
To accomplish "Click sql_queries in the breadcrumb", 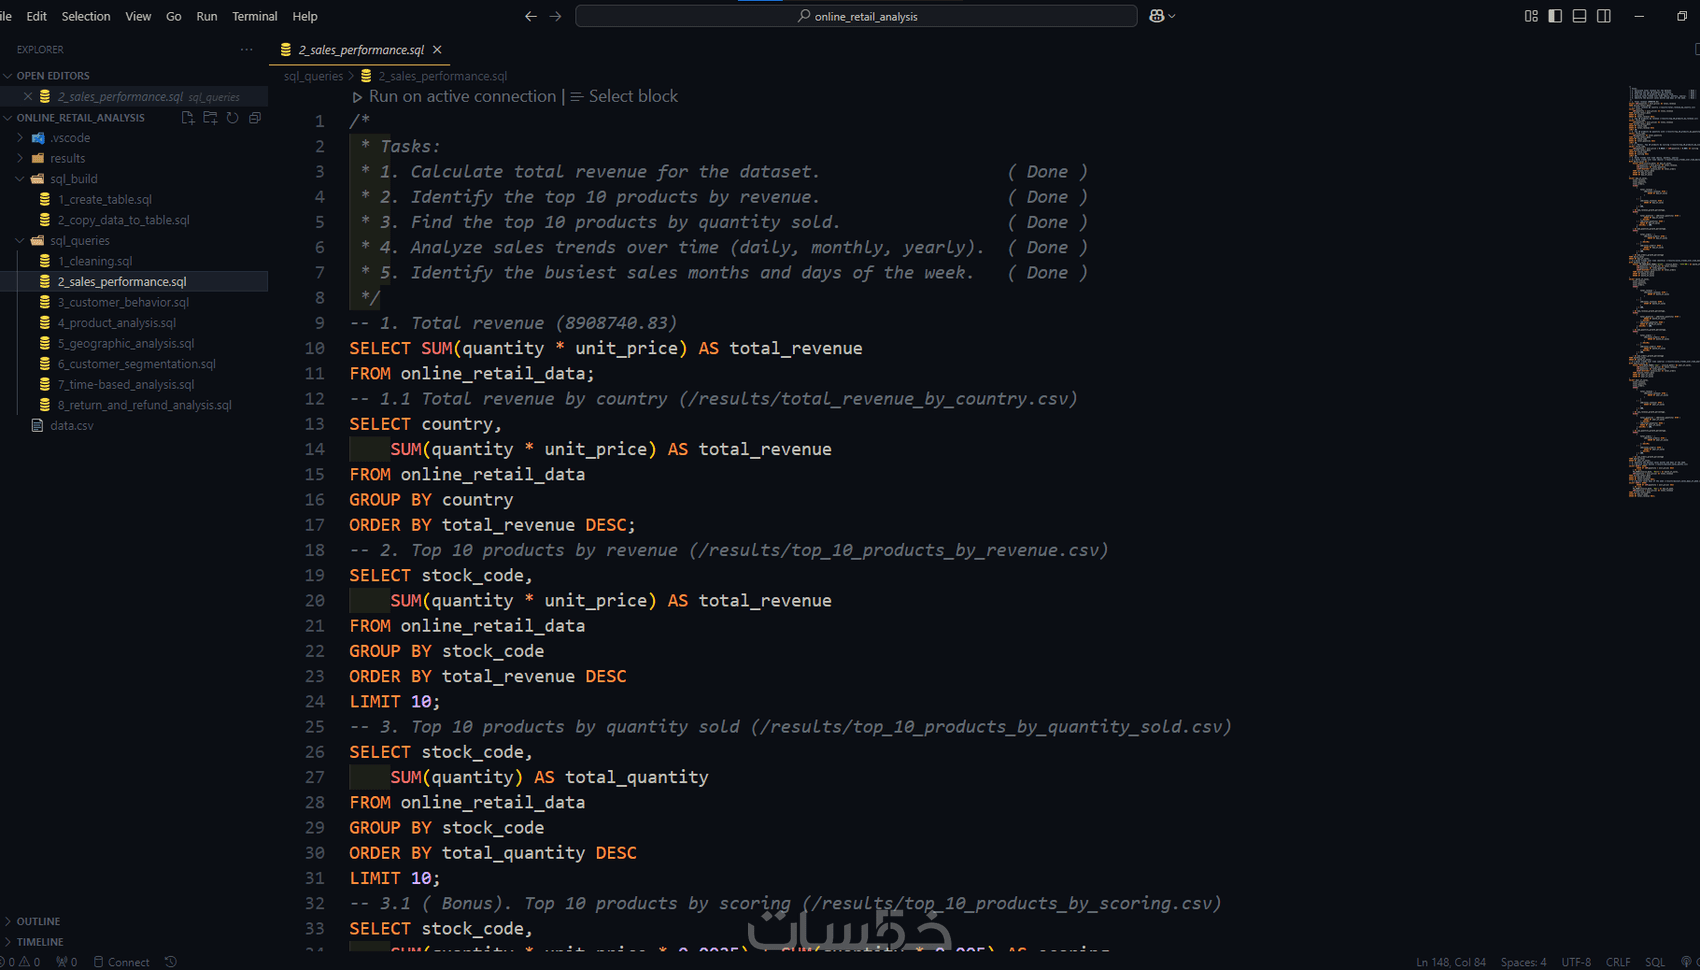I will [313, 76].
